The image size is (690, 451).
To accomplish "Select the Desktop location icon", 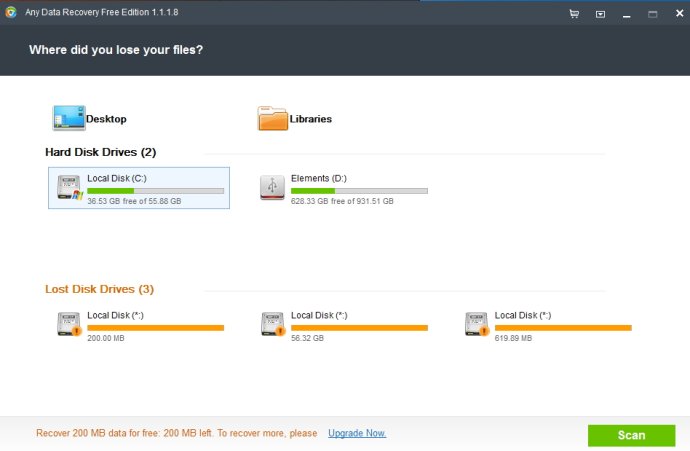I will coord(69,117).
